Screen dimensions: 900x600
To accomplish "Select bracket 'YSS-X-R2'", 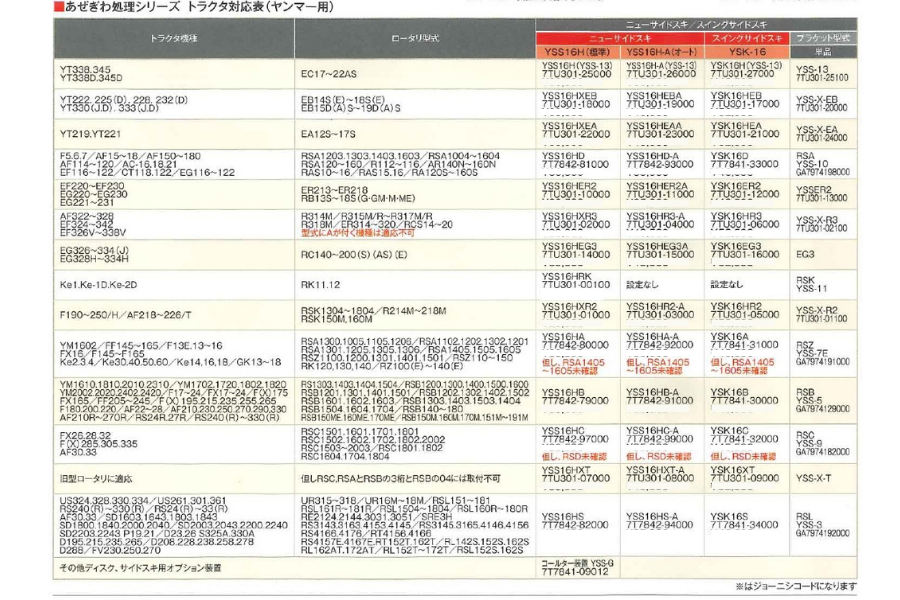I will click(x=817, y=310).
